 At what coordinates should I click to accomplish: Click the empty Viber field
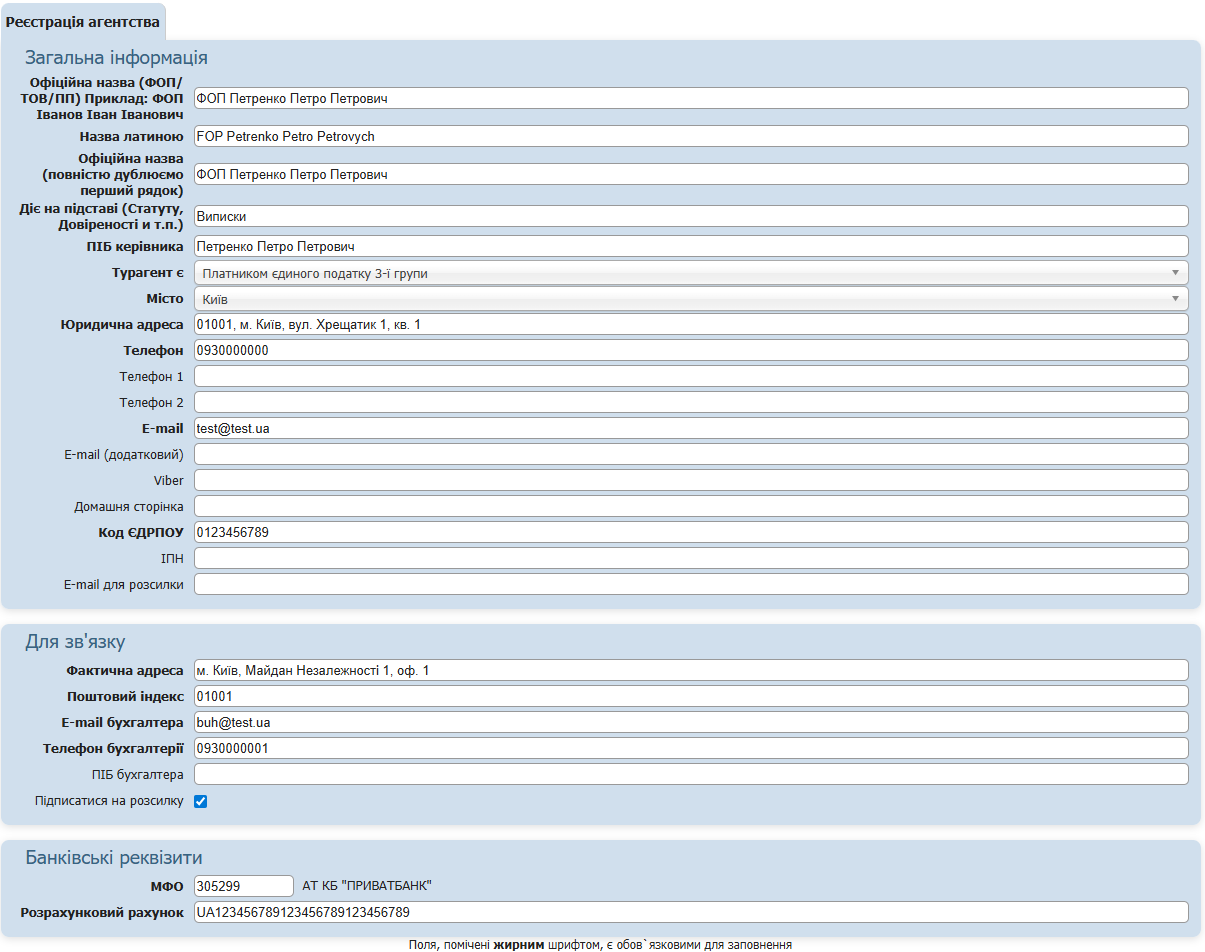[690, 480]
